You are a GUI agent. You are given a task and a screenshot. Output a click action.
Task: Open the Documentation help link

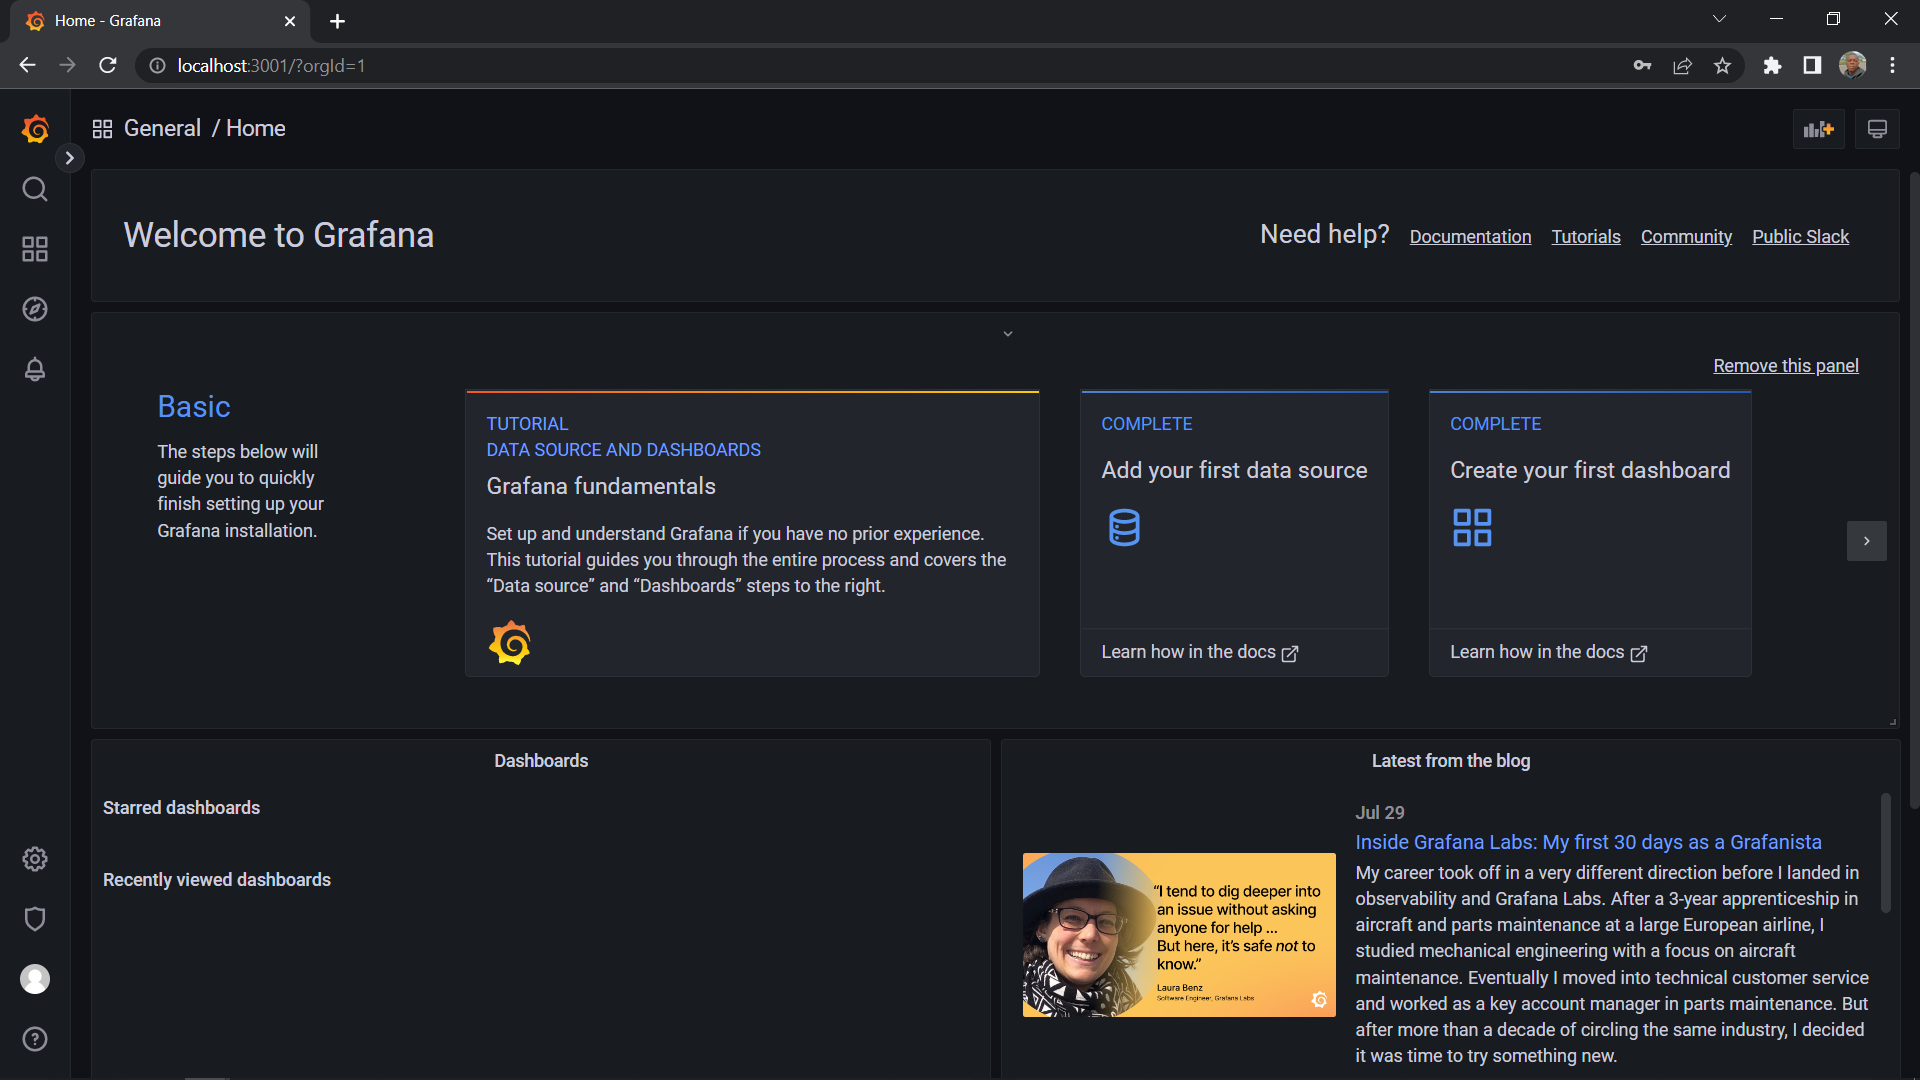point(1470,237)
